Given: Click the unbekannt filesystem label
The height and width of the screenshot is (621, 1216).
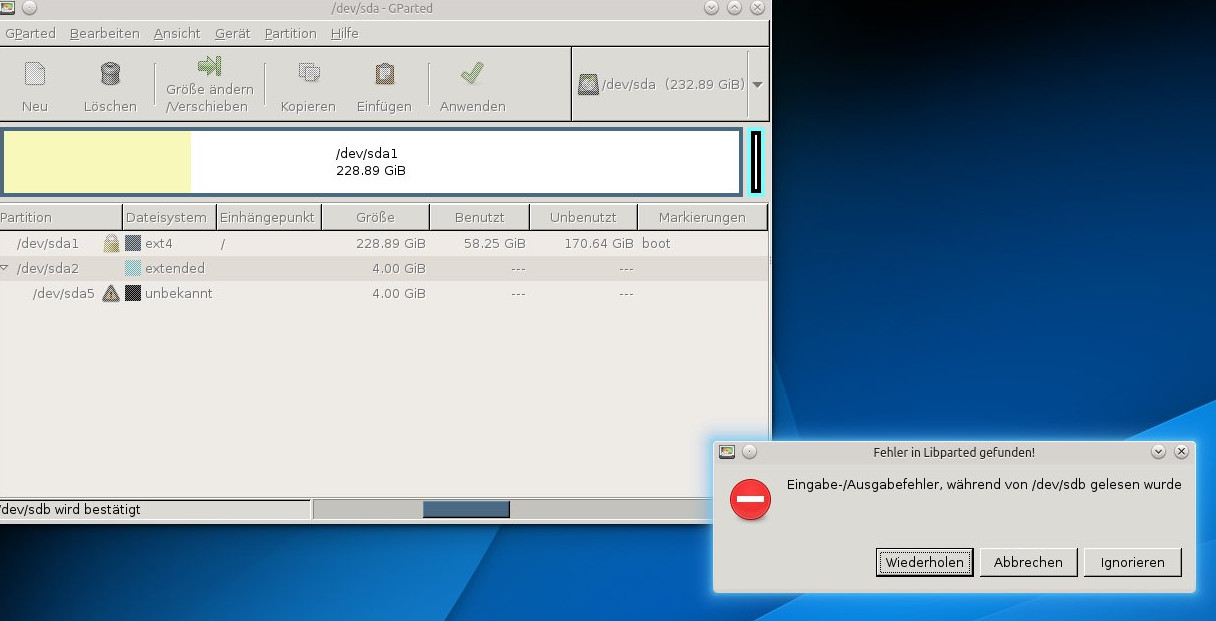Looking at the screenshot, I should coord(179,293).
